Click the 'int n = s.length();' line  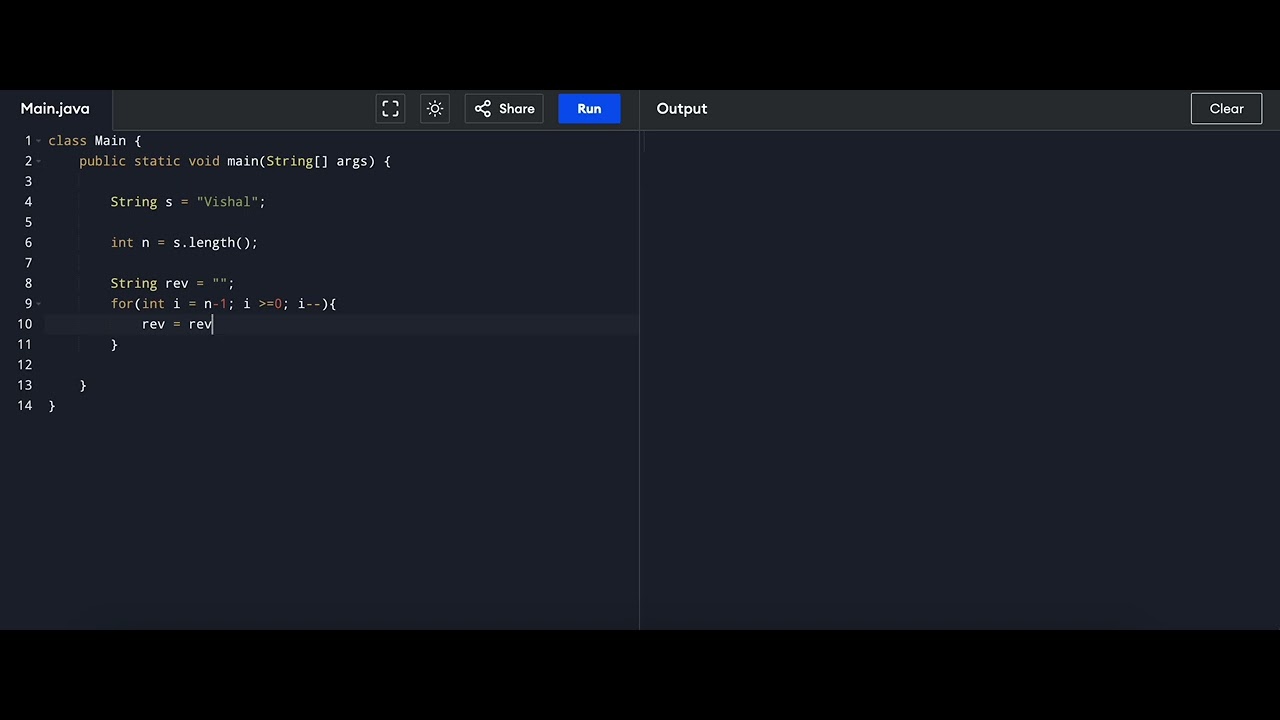point(184,243)
